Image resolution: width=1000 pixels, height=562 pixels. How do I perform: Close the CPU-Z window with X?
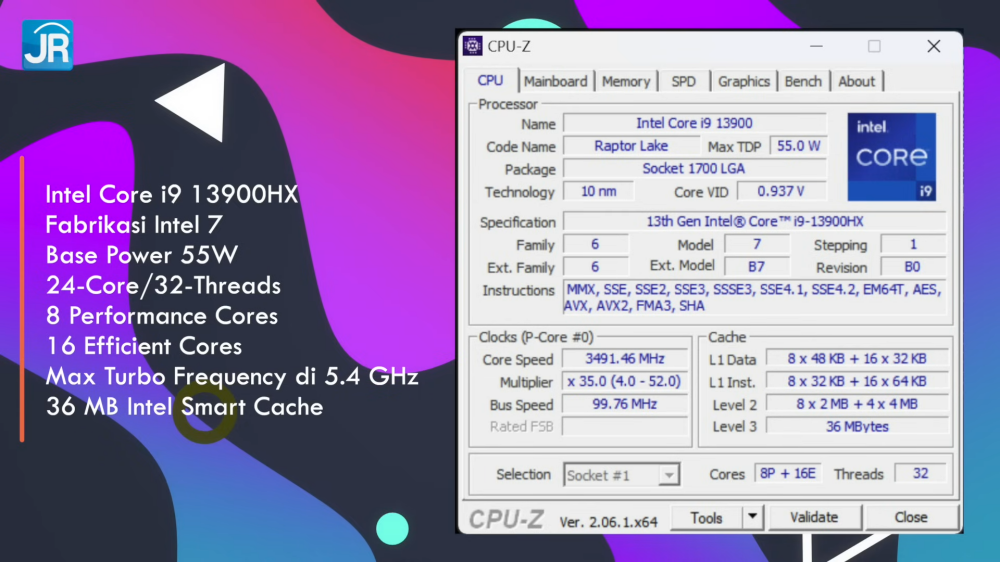coord(933,46)
